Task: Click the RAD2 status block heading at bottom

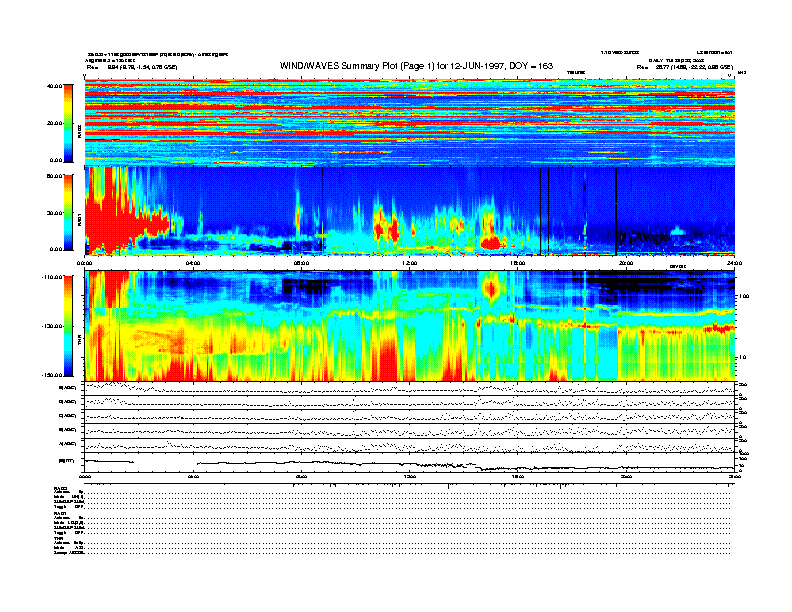Action: click(60, 488)
